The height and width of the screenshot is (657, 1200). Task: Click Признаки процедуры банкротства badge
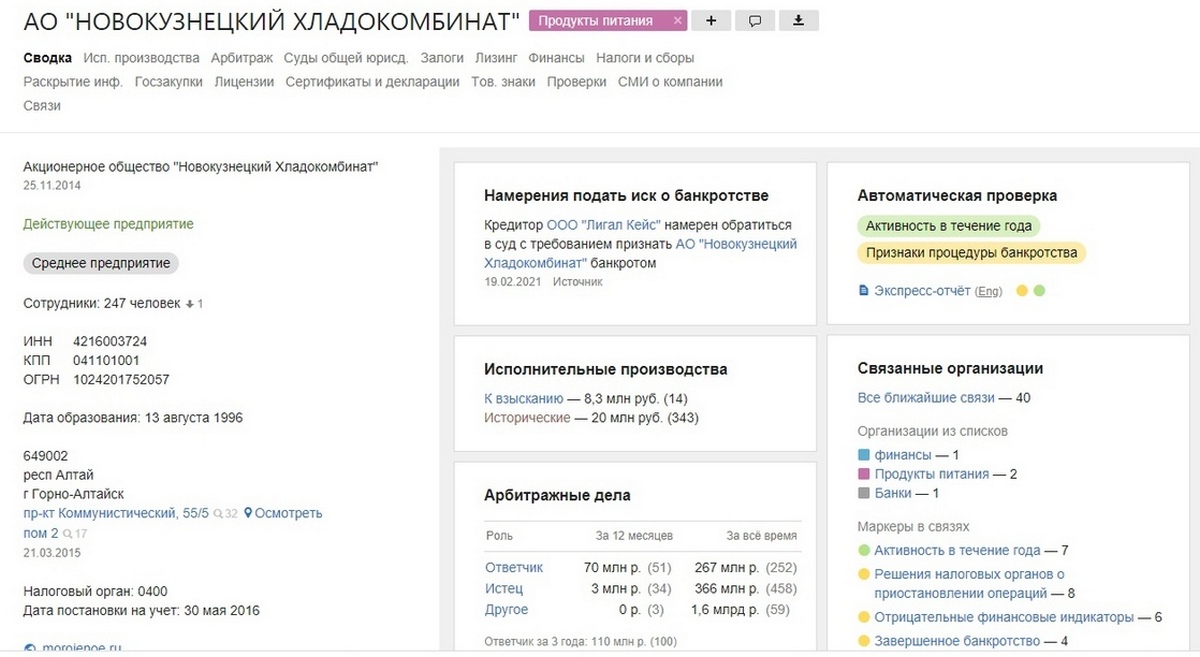971,253
